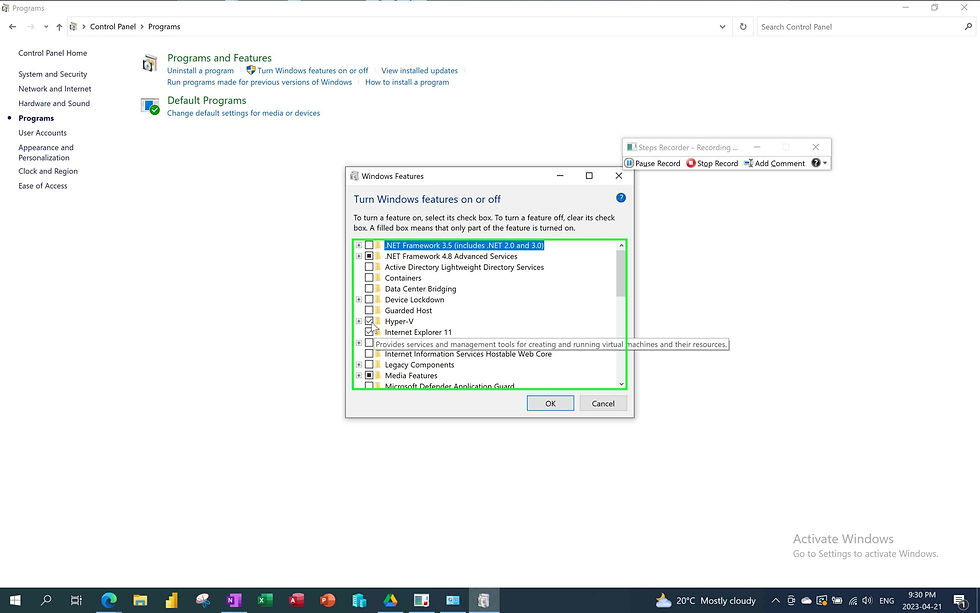Viewport: 980px width, 613px height.
Task: Open Control Panel Home
Action: click(52, 53)
